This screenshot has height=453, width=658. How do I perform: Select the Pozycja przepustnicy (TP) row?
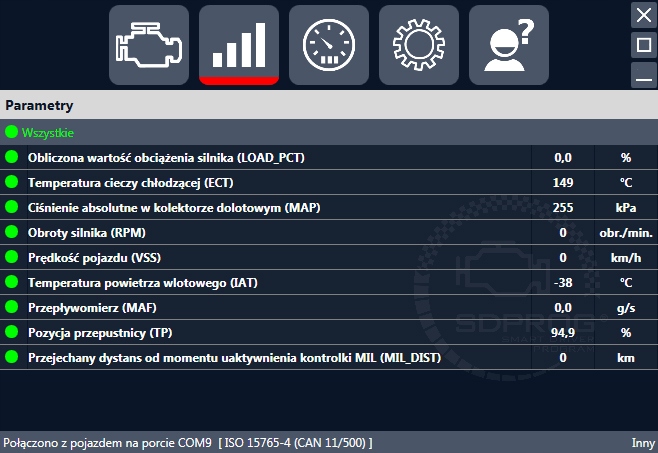coord(329,333)
